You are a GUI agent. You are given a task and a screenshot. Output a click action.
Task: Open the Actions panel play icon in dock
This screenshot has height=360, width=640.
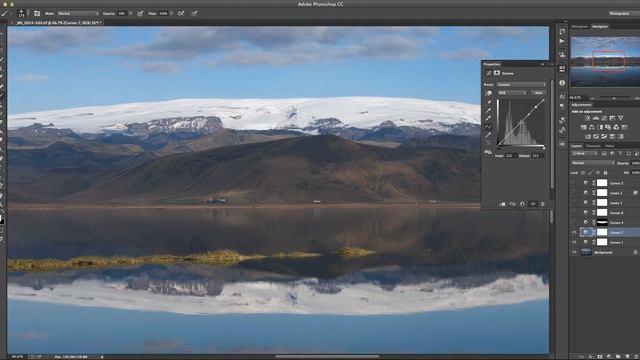[562, 41]
